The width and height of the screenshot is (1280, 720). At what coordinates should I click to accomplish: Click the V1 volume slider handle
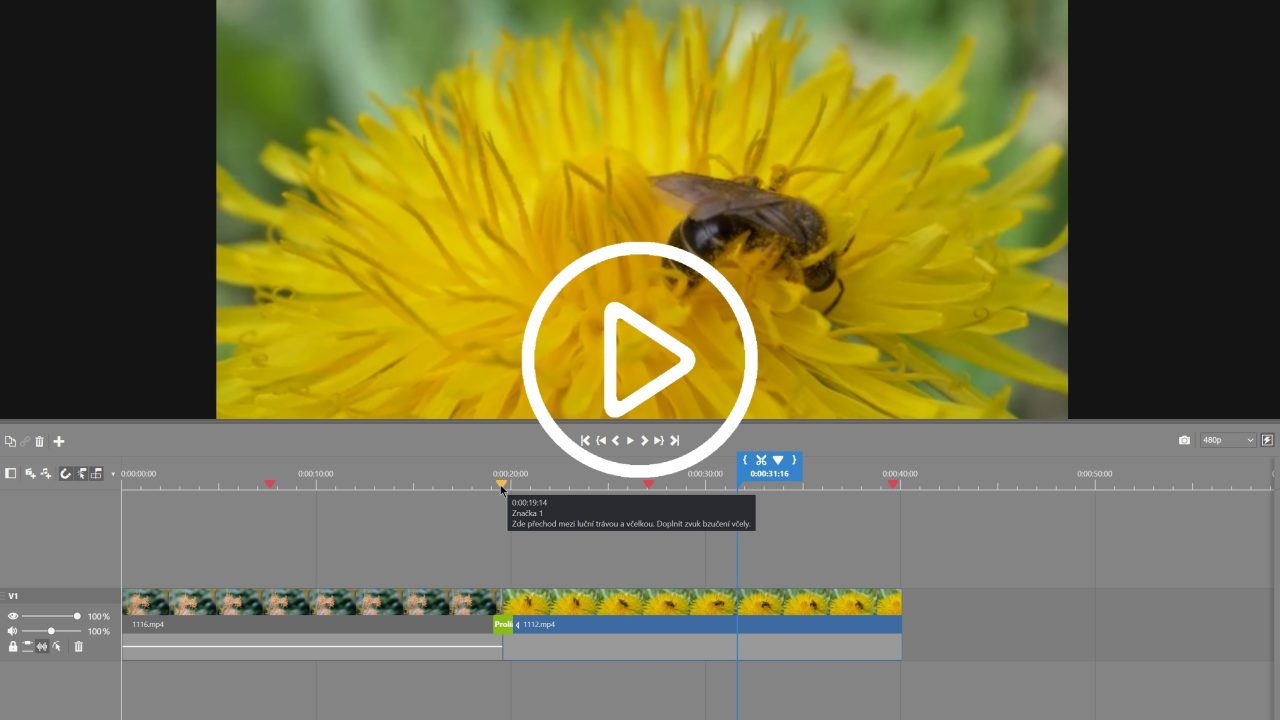(x=51, y=631)
